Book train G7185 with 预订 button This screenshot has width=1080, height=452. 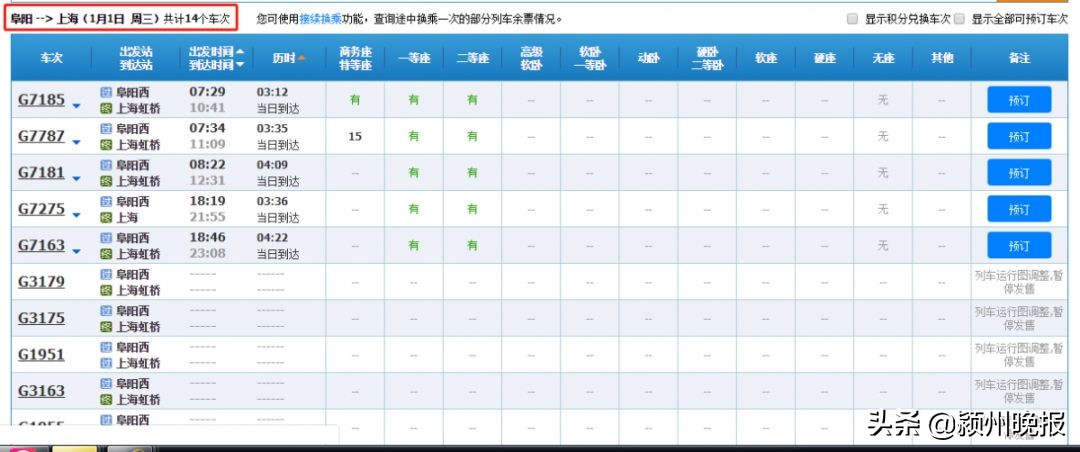tap(1019, 100)
